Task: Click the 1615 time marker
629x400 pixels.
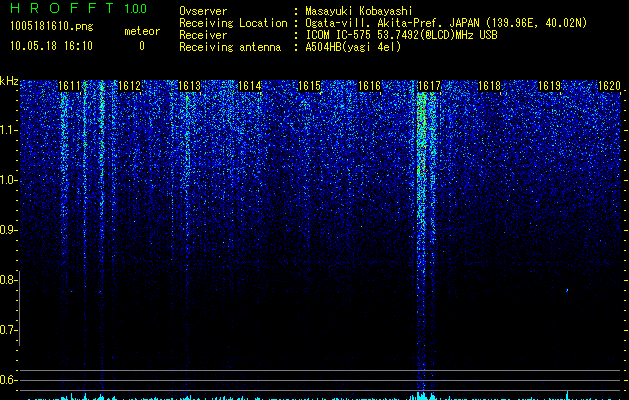Action: pyautogui.click(x=309, y=86)
